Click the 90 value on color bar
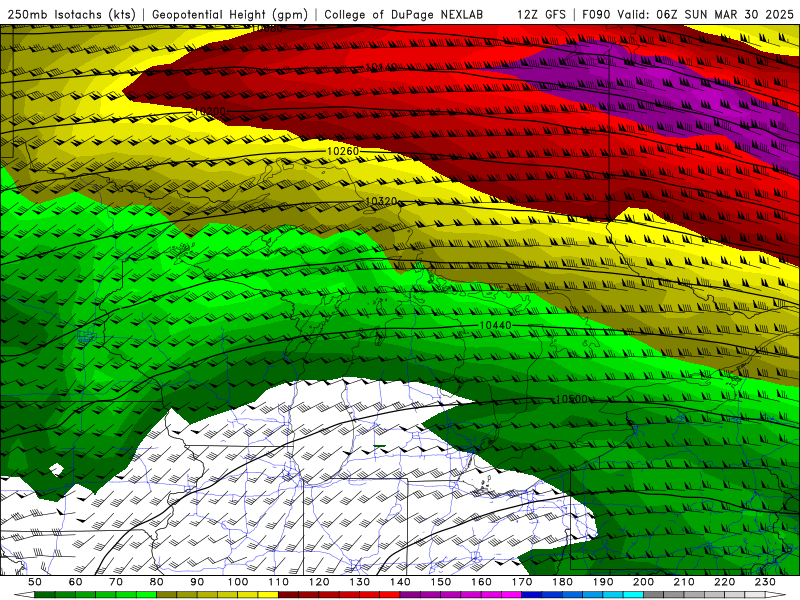Image resolution: width=800 pixels, height=600 pixels. point(197,582)
